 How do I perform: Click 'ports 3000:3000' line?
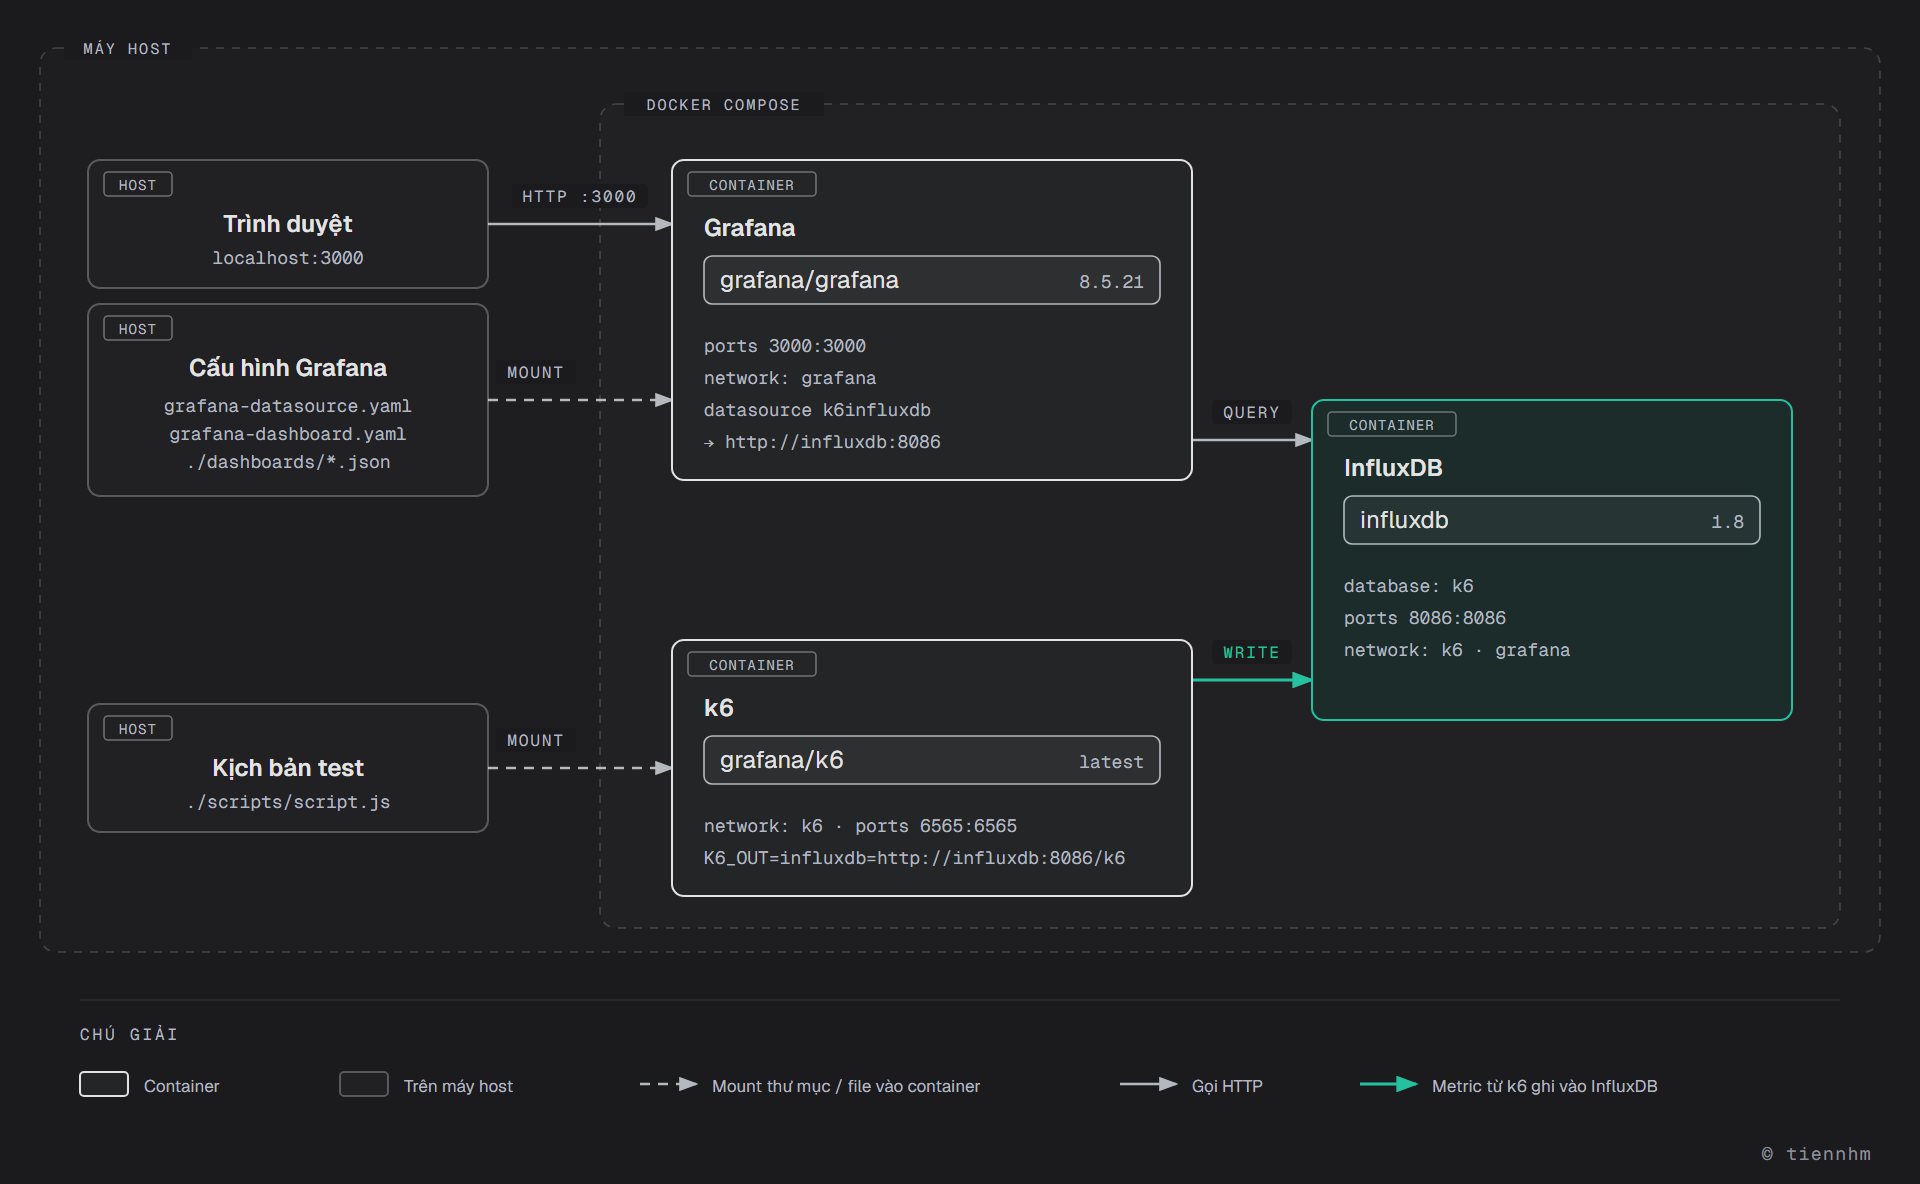[785, 346]
